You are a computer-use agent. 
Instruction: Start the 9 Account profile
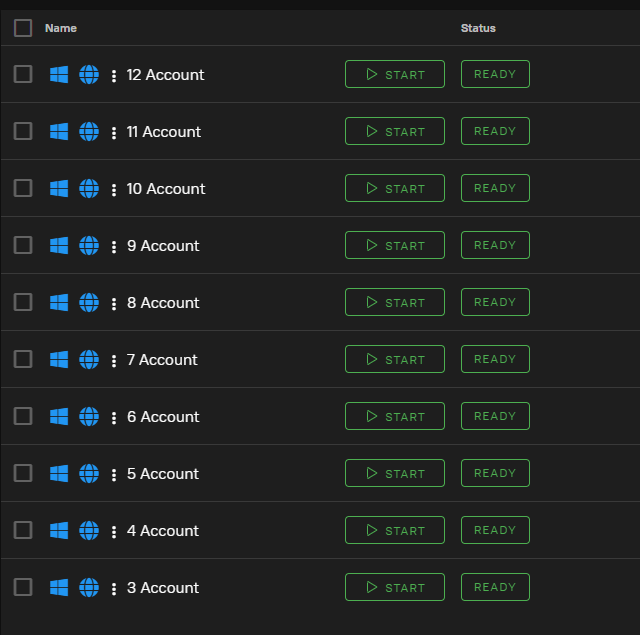(395, 245)
